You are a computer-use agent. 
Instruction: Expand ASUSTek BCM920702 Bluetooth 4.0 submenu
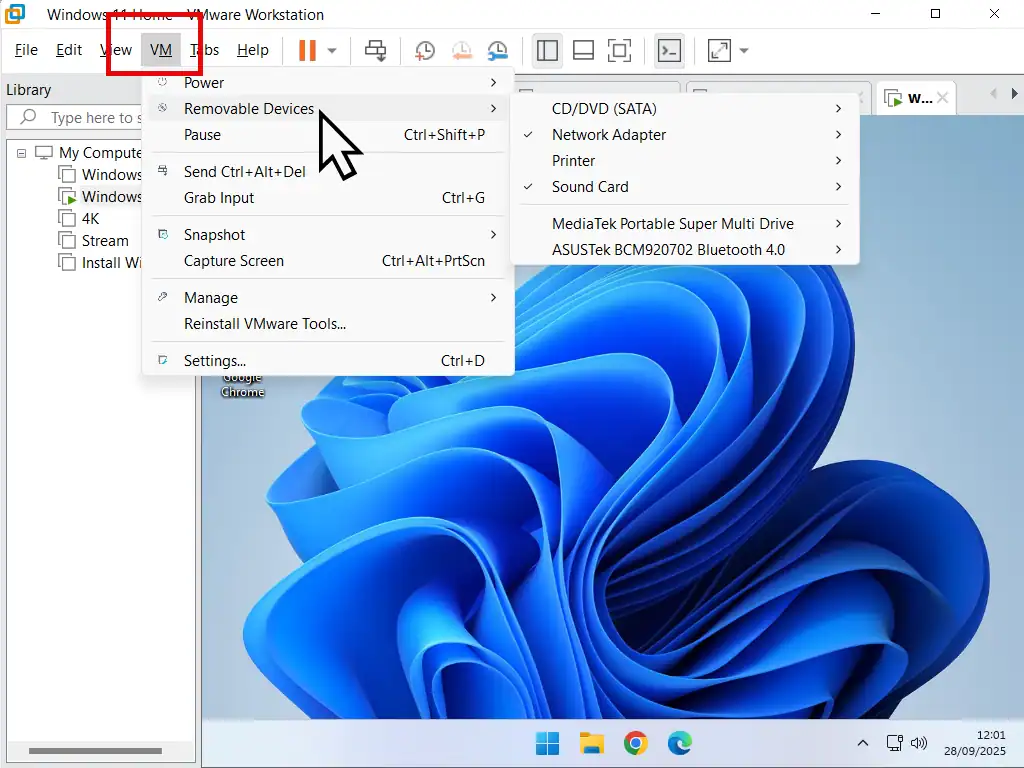684,249
